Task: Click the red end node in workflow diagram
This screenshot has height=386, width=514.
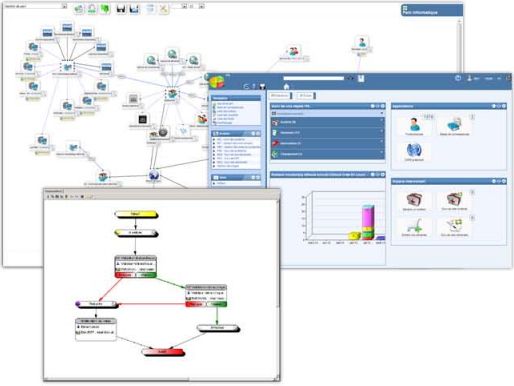Action: click(x=163, y=352)
